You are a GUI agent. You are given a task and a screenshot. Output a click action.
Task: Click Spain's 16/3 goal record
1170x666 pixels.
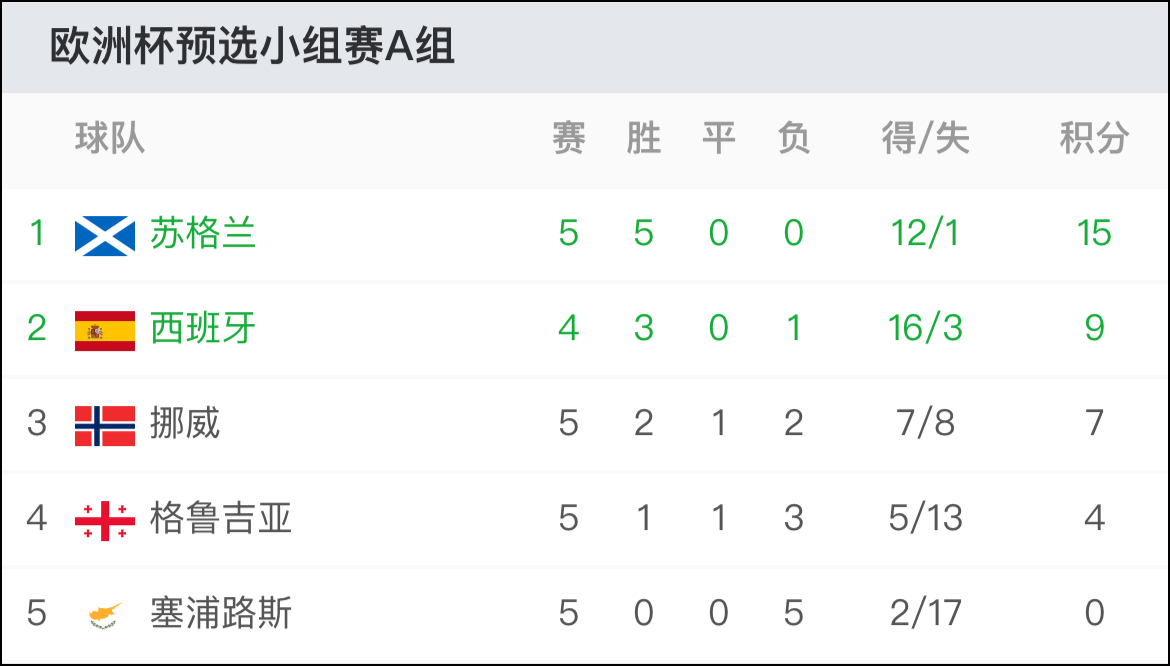(925, 328)
